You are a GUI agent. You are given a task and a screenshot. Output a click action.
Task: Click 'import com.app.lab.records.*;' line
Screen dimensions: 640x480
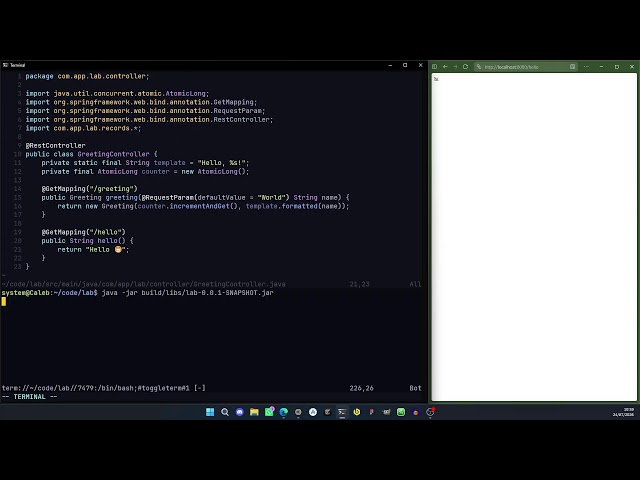[x=83, y=128]
